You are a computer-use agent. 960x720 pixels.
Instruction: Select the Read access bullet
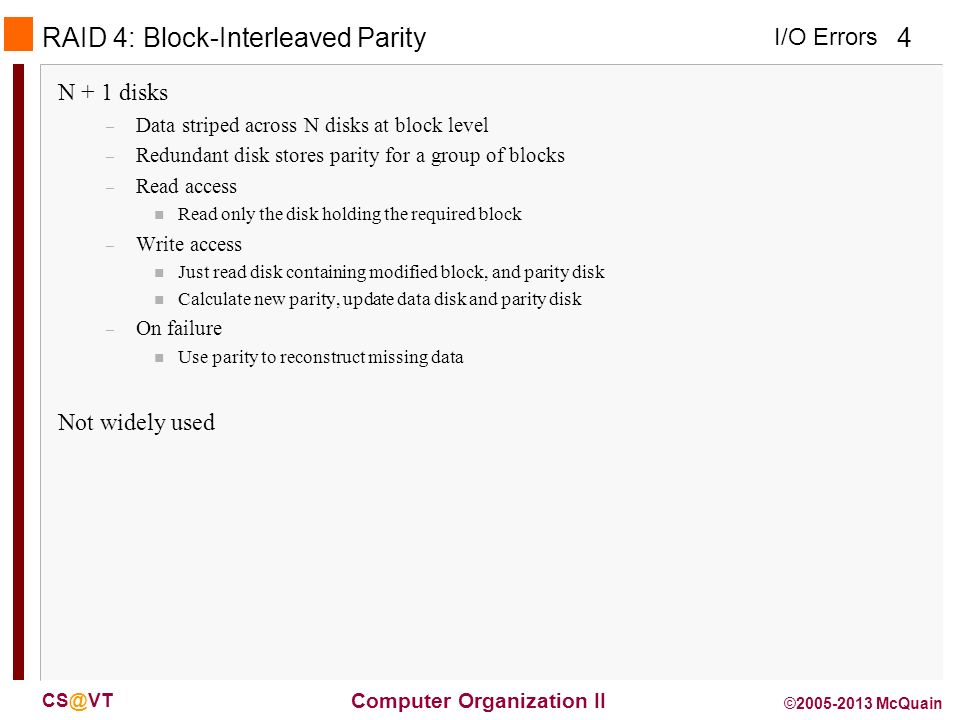186,186
